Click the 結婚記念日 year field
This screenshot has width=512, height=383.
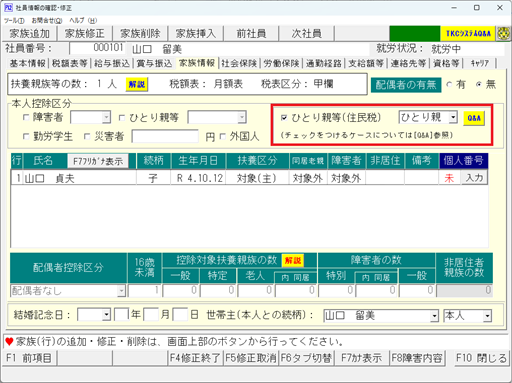[x=121, y=314]
